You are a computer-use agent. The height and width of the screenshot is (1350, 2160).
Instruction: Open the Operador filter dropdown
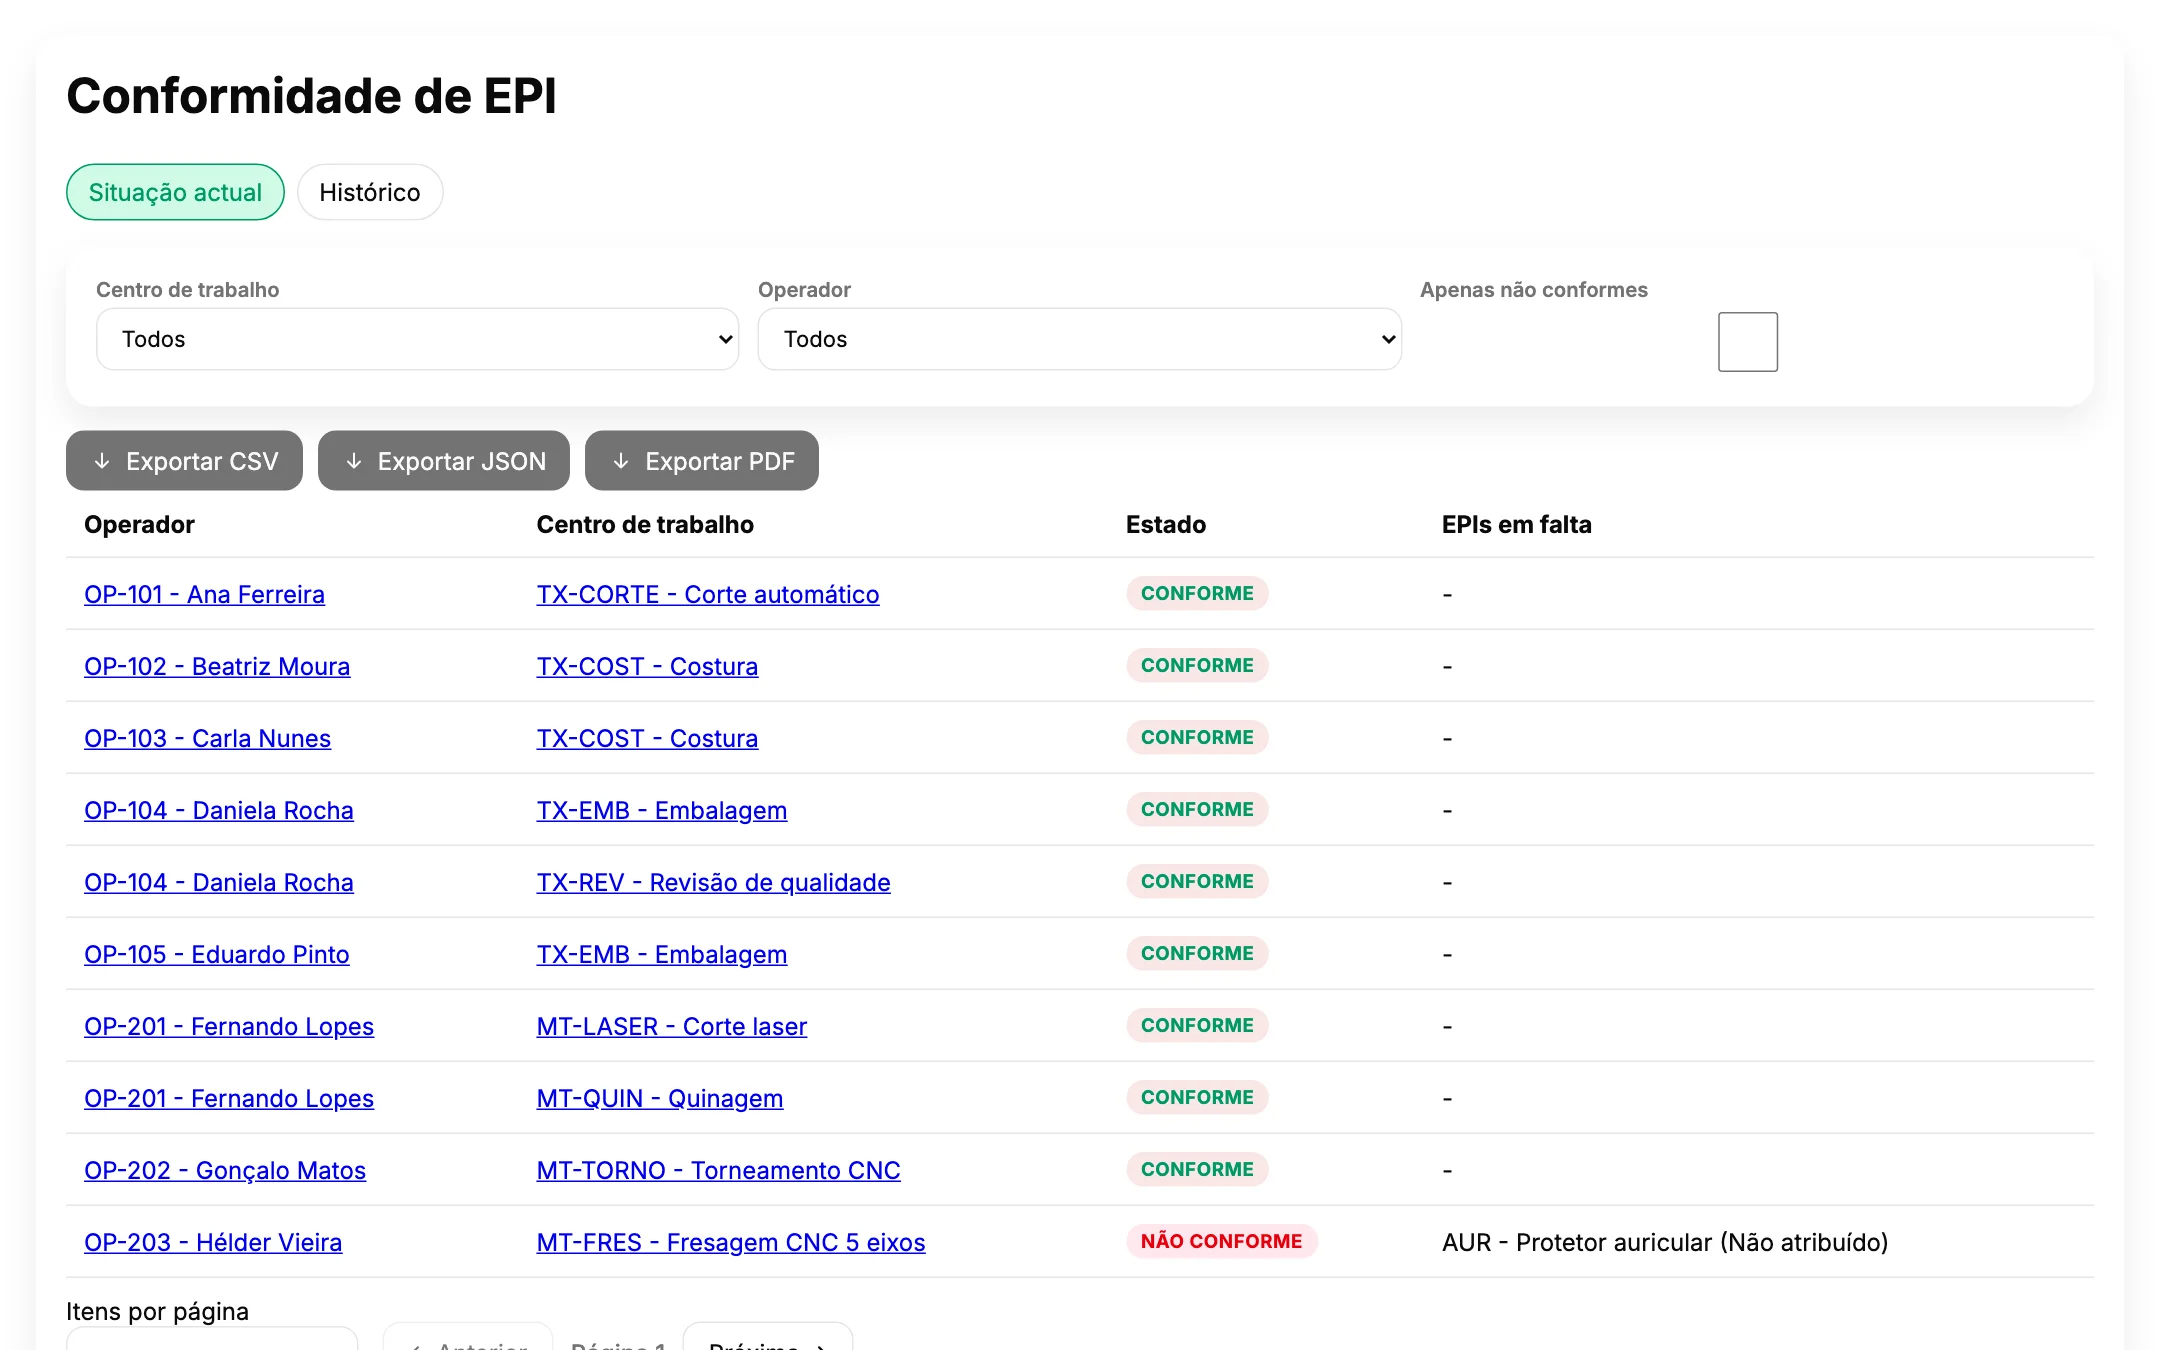[x=1079, y=339]
